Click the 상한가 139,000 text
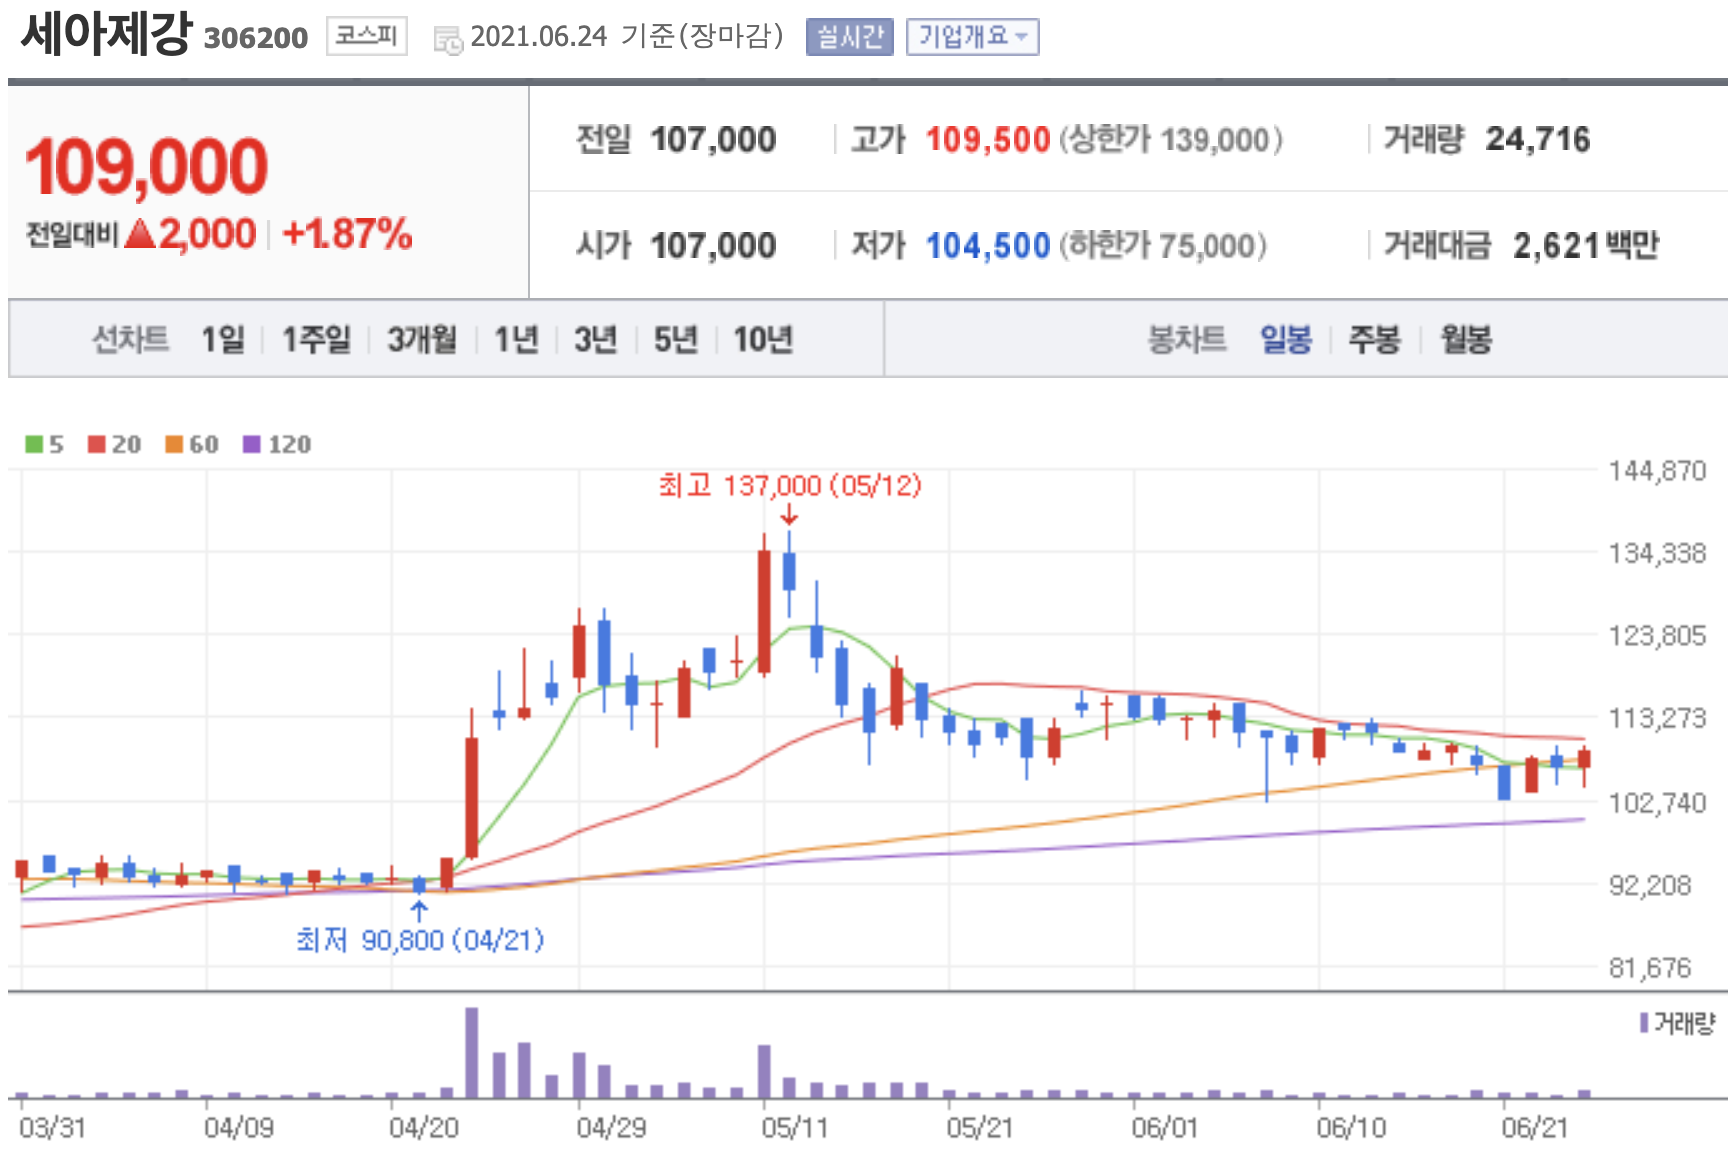This screenshot has width=1728, height=1154. [1171, 139]
